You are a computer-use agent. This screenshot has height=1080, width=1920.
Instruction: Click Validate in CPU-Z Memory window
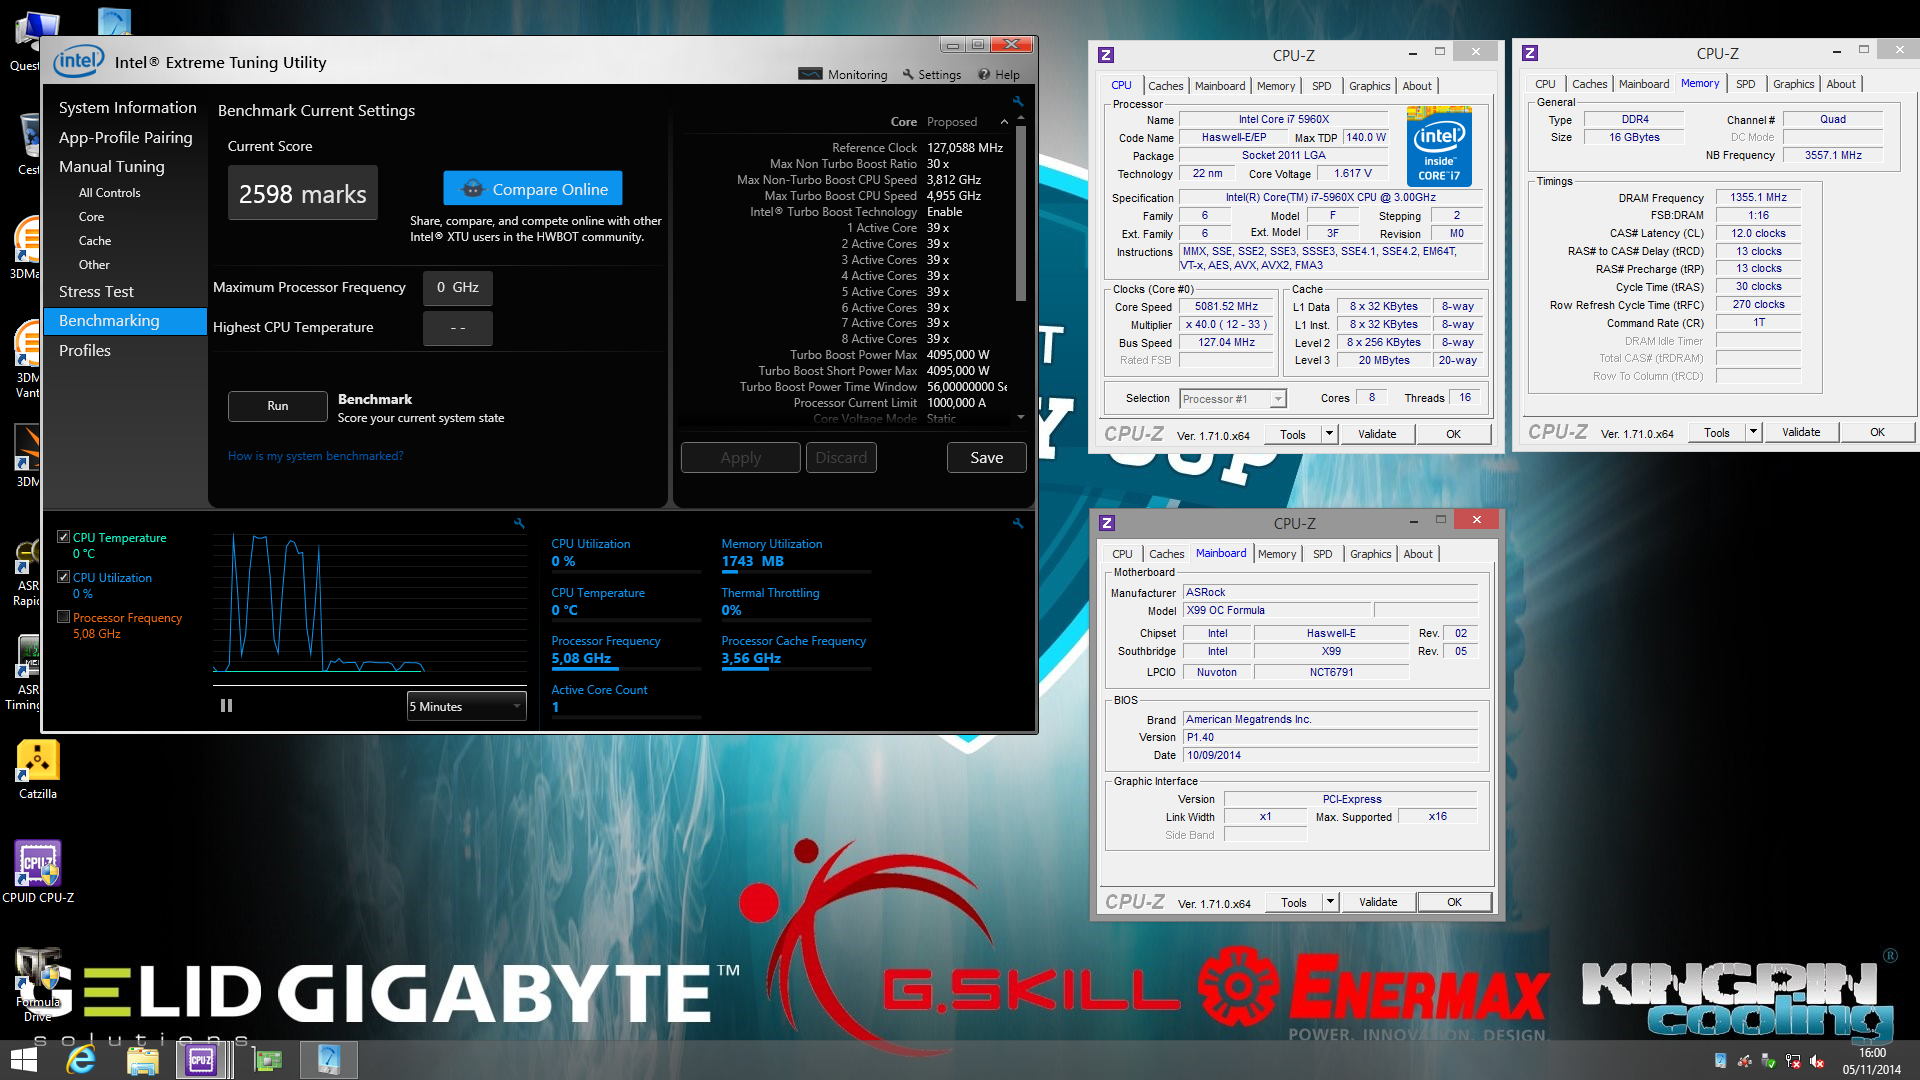click(x=1800, y=432)
